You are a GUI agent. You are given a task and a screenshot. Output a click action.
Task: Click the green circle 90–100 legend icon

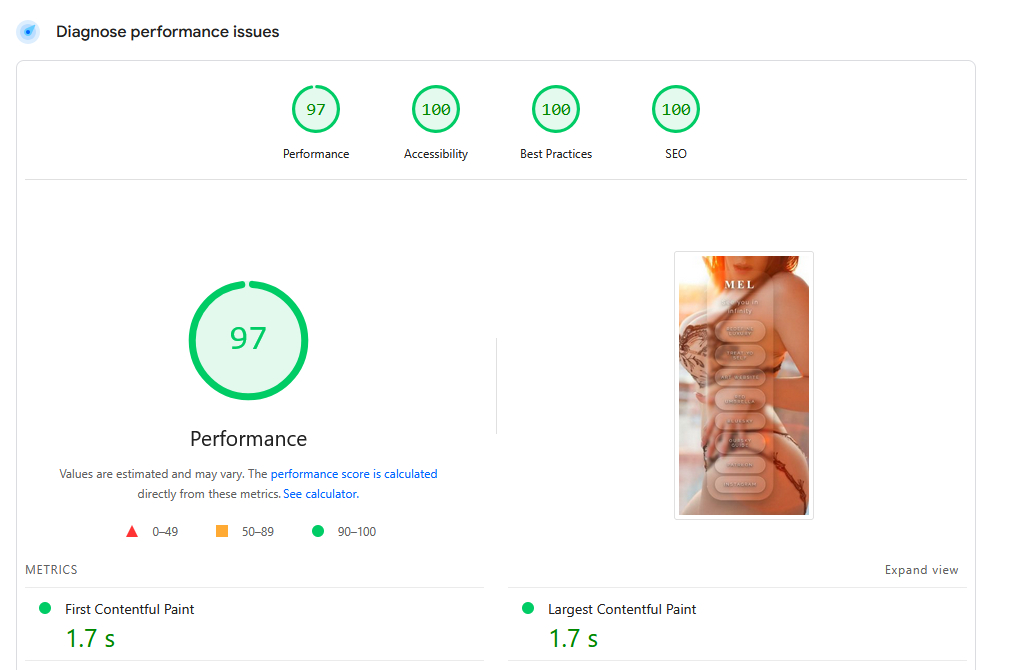pos(318,531)
